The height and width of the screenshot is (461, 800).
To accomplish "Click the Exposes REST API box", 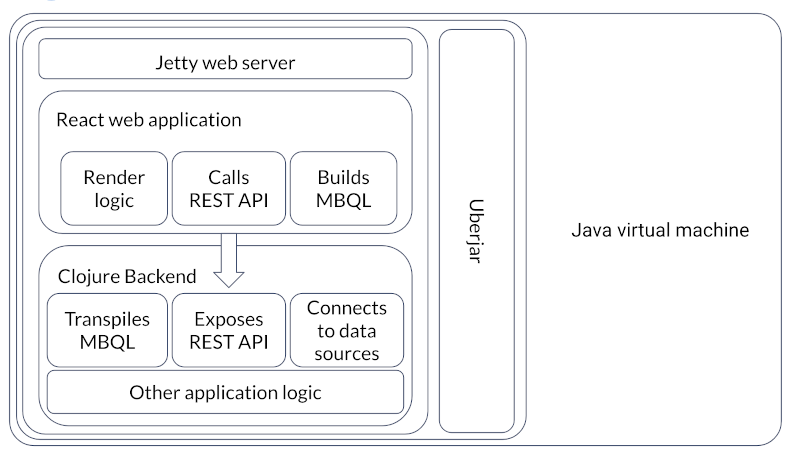I will 227,329.
